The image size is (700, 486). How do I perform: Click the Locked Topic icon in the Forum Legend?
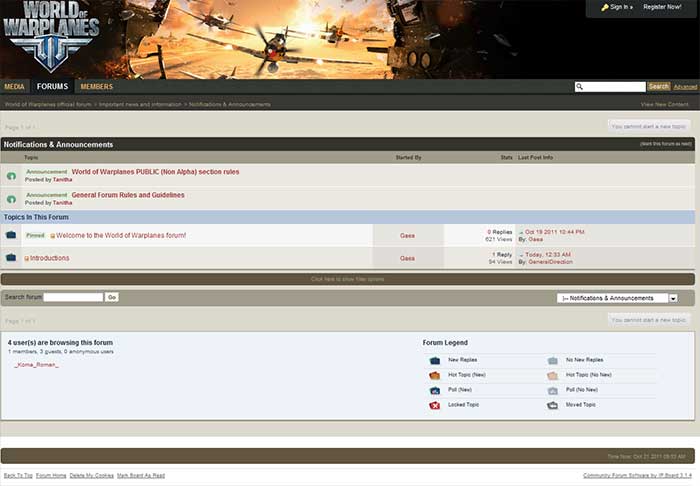435,405
